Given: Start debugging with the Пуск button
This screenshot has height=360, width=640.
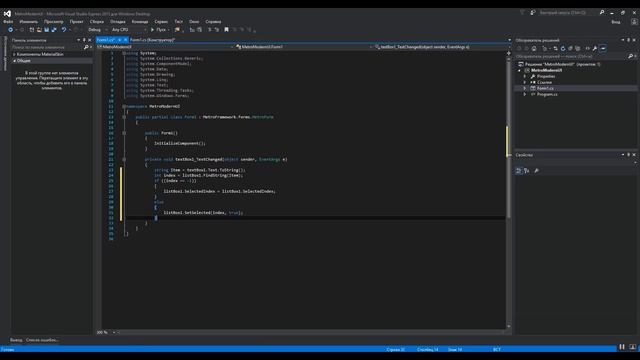Looking at the screenshot, I should point(159,30).
